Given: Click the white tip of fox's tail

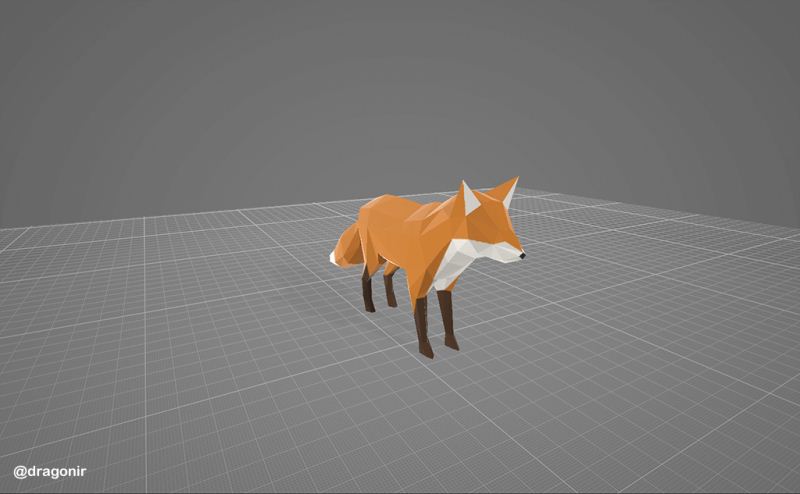Looking at the screenshot, I should click(334, 258).
